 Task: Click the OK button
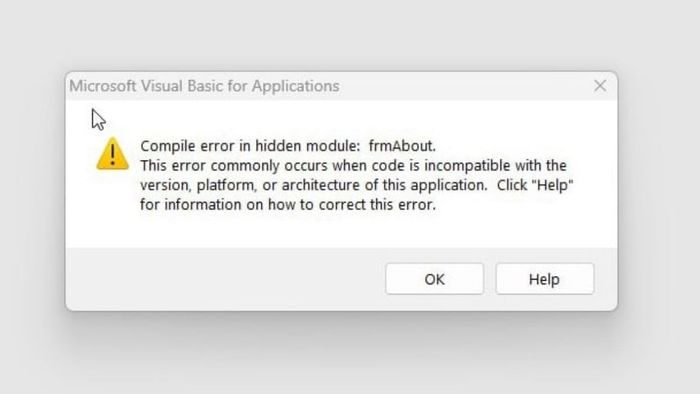coord(434,279)
